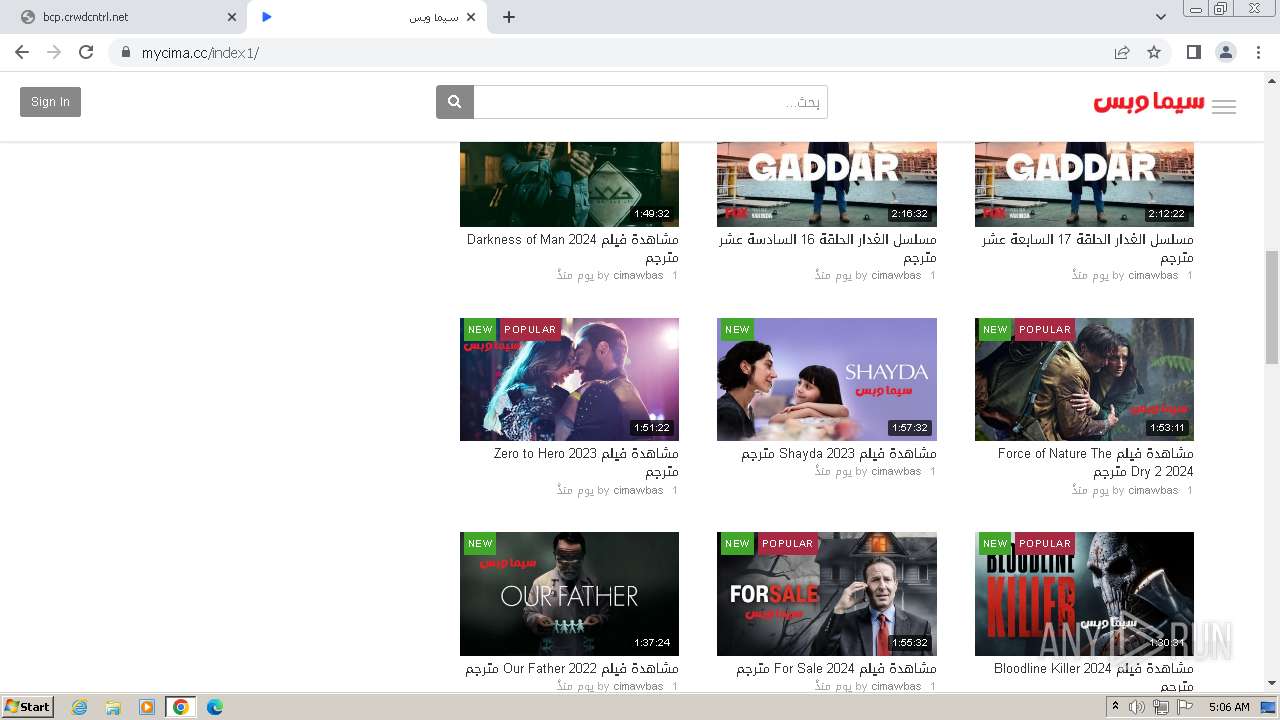Screen dimensions: 1280x720
Task: Open the Windows Start menu
Action: pos(28,706)
